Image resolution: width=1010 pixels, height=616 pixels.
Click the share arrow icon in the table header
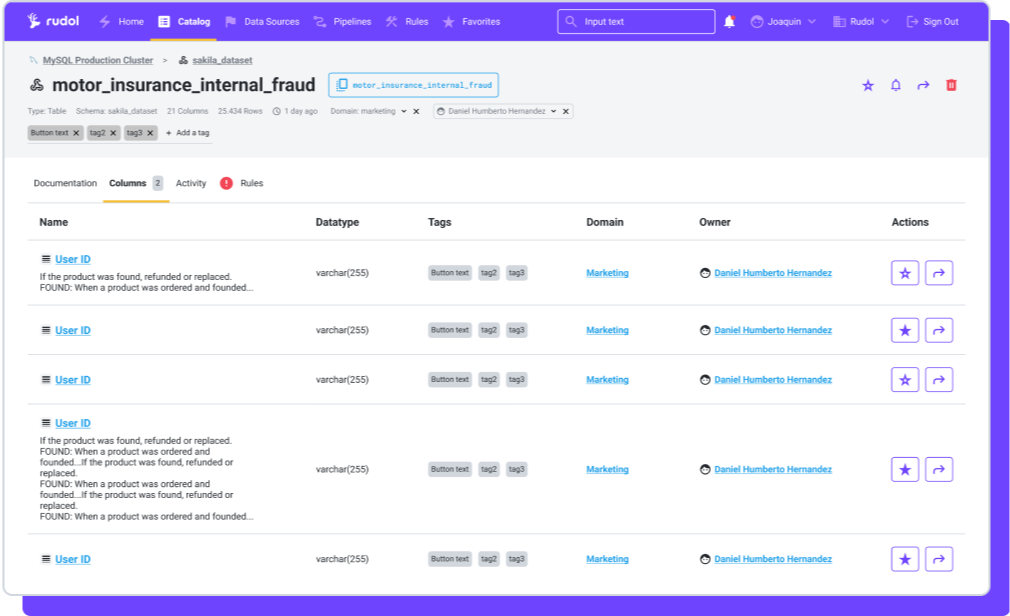click(x=923, y=85)
